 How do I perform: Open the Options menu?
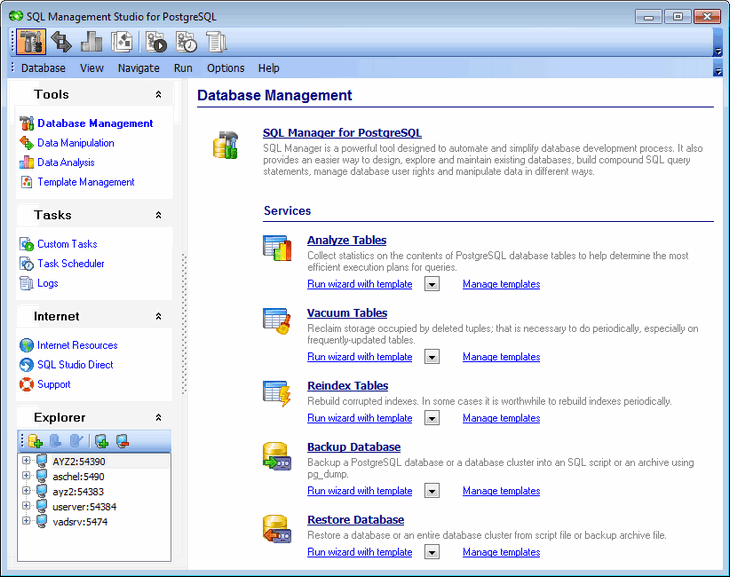[x=225, y=68]
